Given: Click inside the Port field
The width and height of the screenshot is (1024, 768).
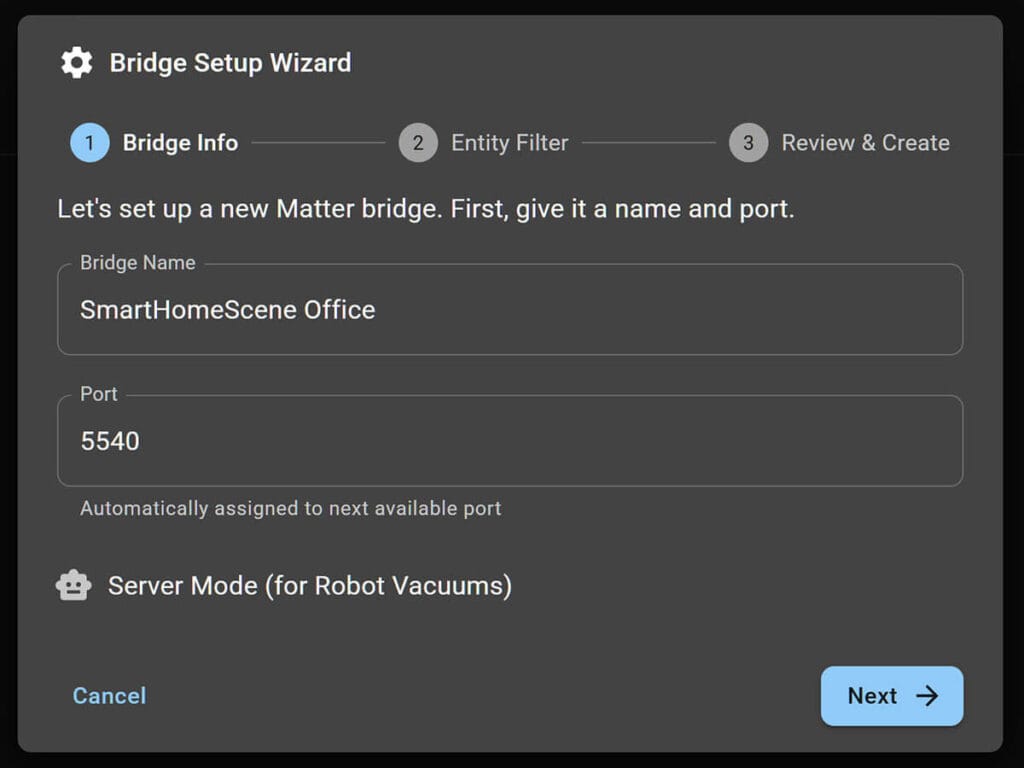Looking at the screenshot, I should [x=510, y=440].
